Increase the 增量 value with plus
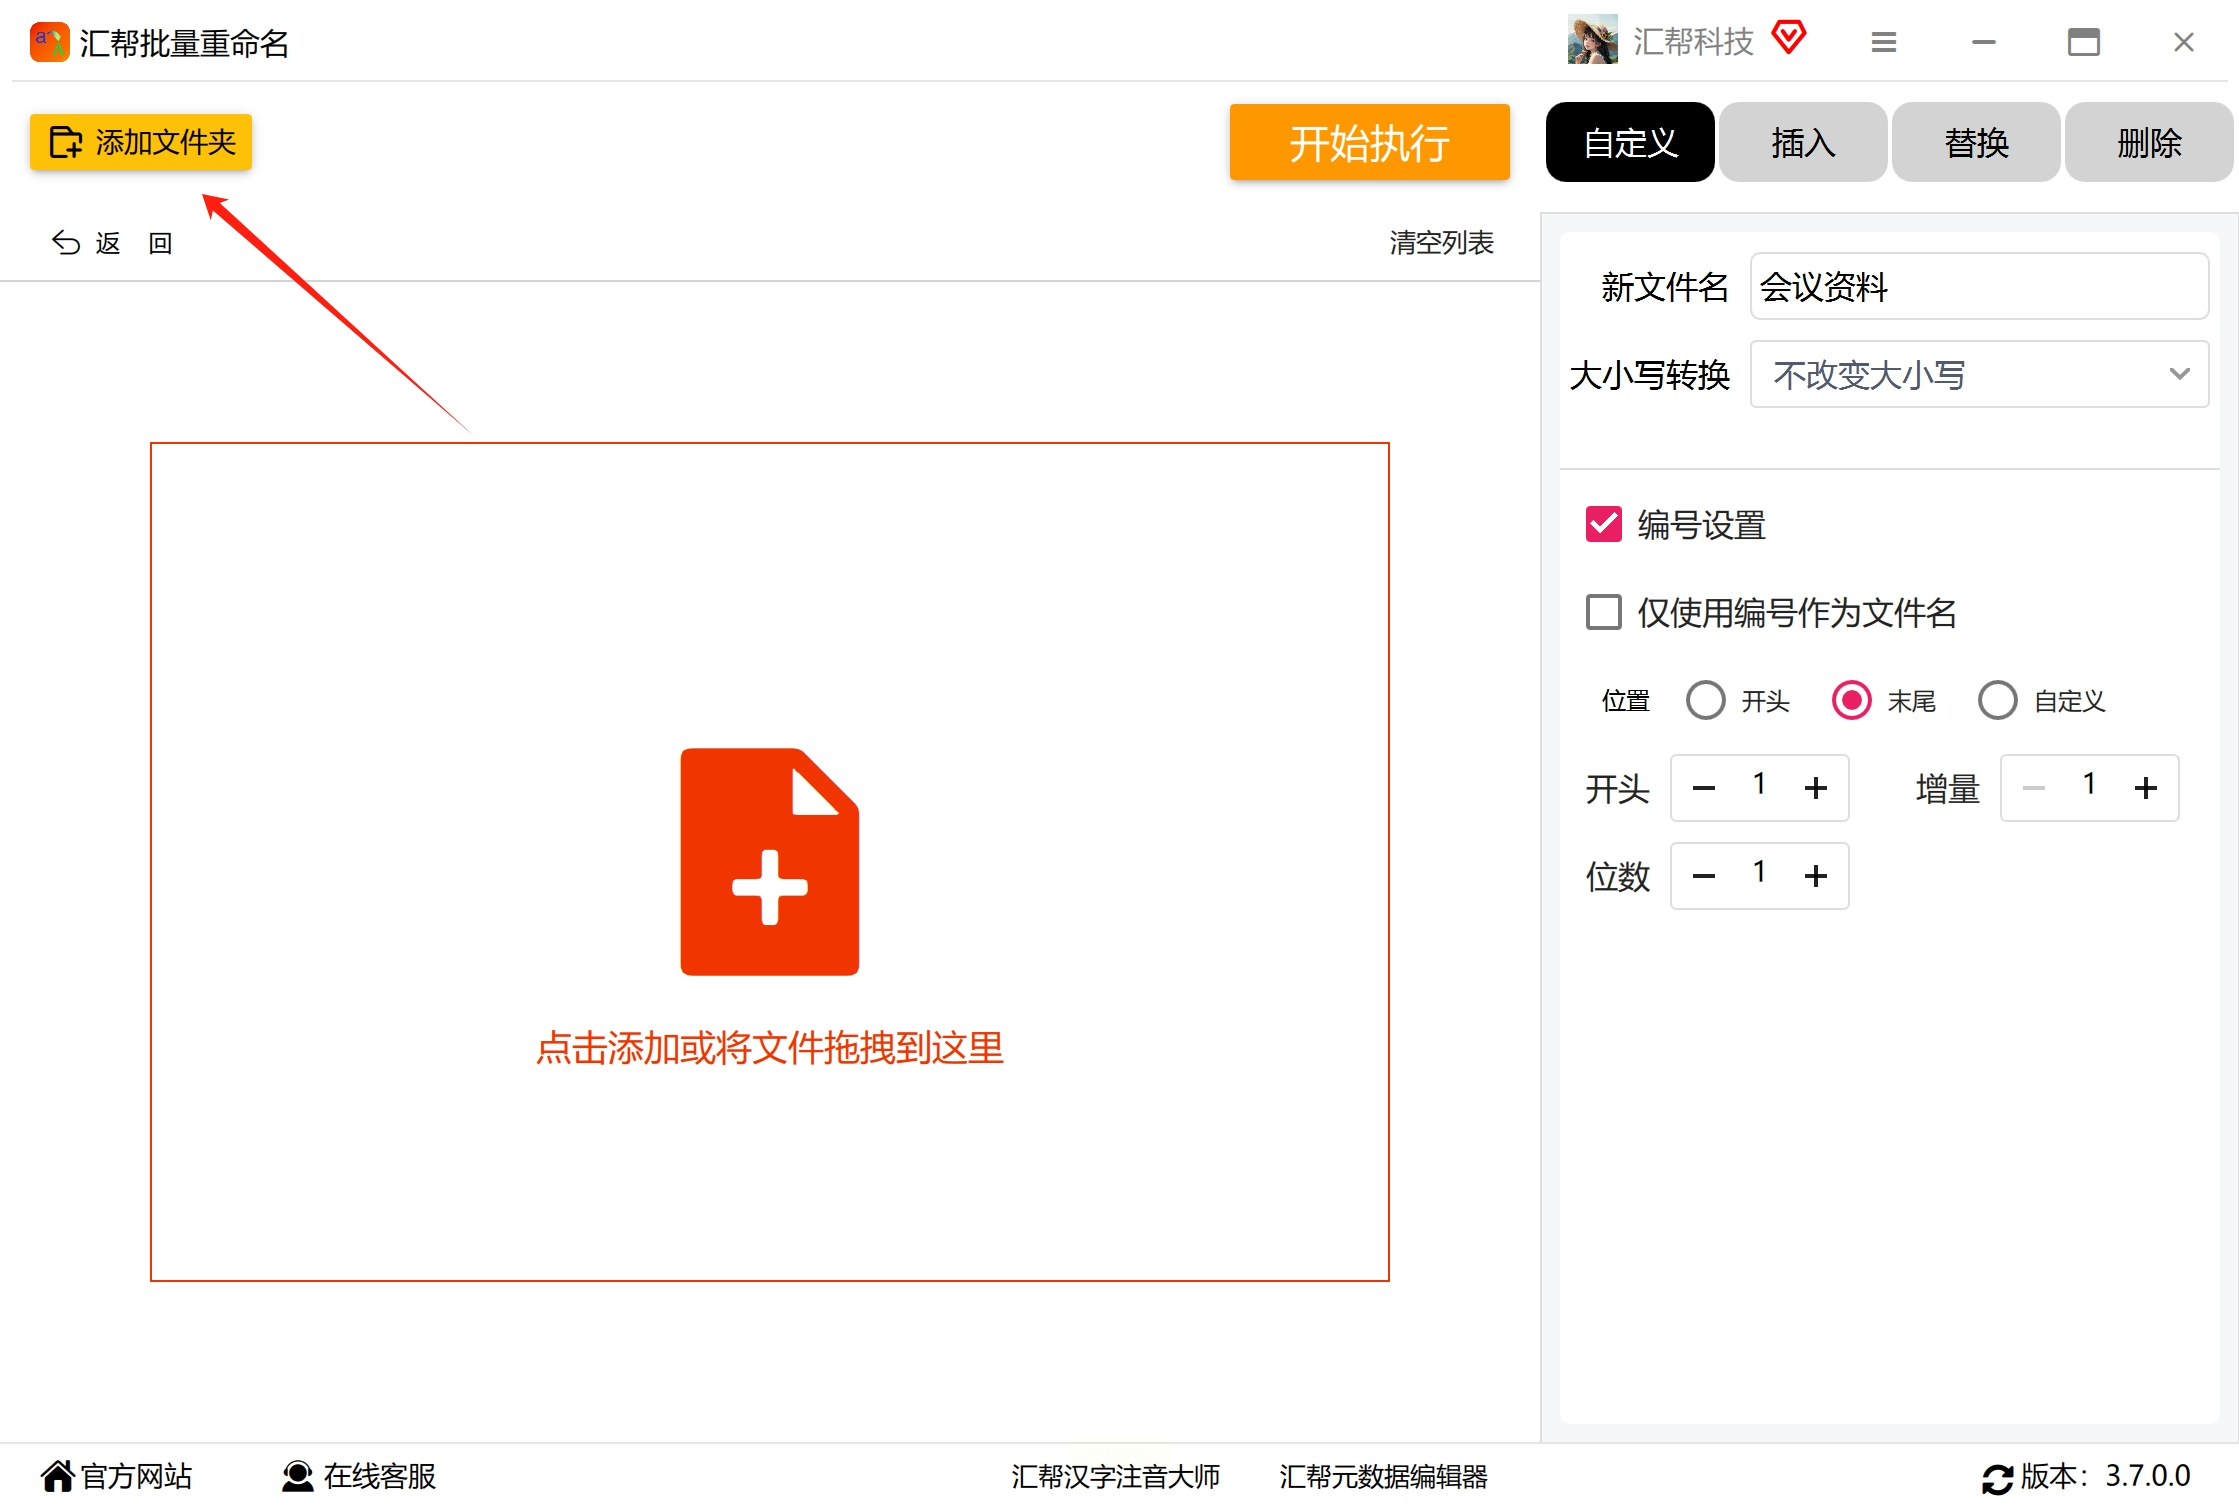 pos(2145,788)
